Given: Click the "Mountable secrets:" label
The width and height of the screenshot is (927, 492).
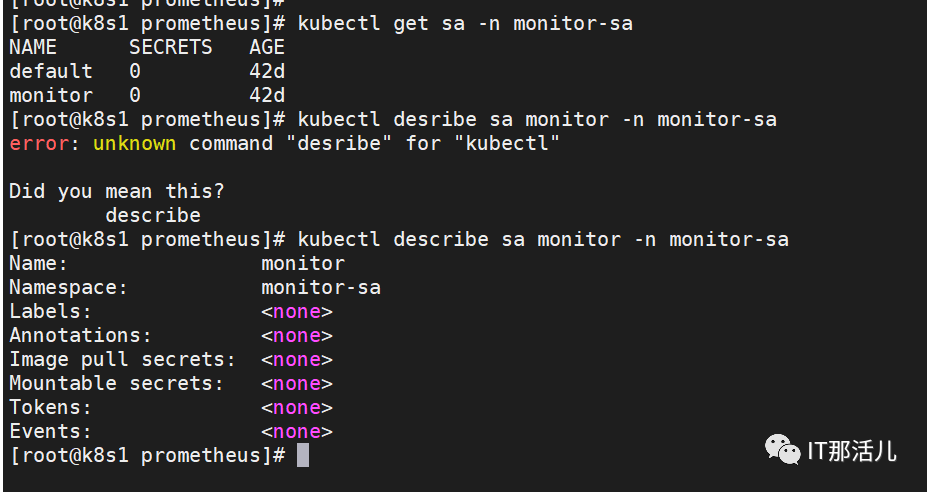Looking at the screenshot, I should tap(117, 383).
